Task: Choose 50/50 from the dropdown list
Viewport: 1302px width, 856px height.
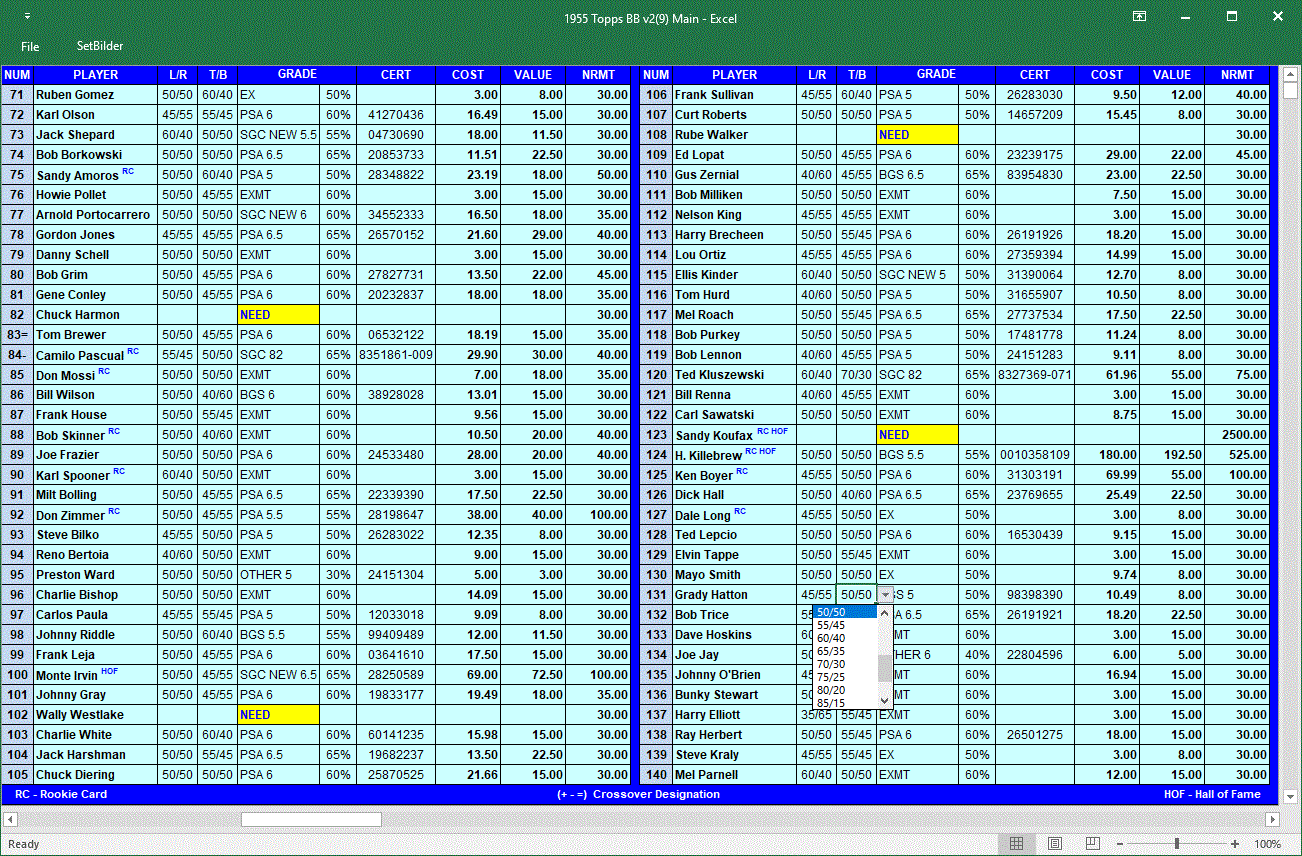Action: coord(845,612)
